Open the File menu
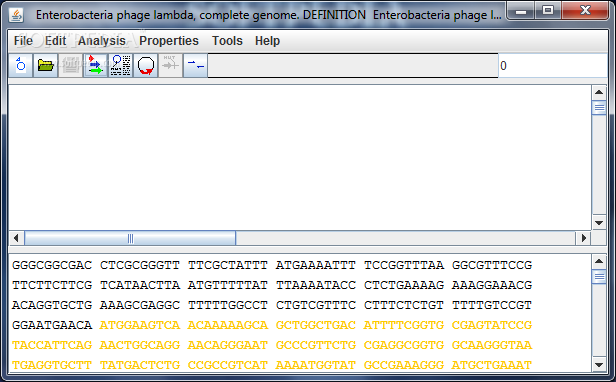 pos(23,40)
